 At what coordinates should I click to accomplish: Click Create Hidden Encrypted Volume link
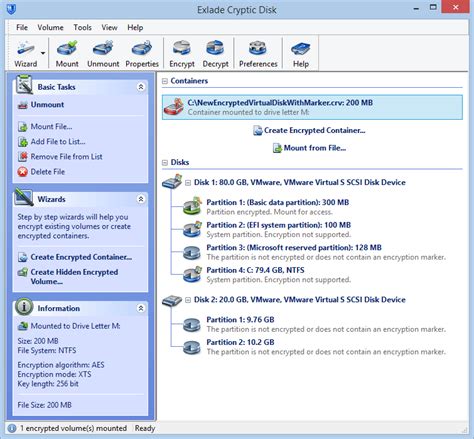pyautogui.click(x=74, y=277)
